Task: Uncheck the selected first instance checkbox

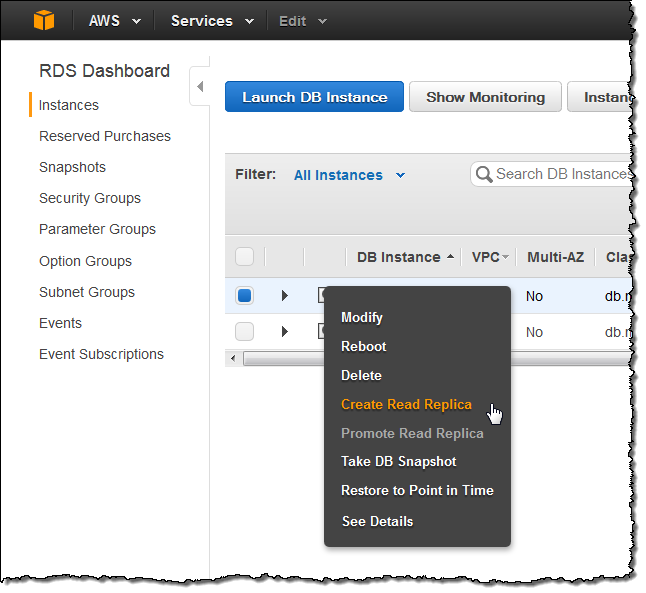Action: pyautogui.click(x=245, y=295)
